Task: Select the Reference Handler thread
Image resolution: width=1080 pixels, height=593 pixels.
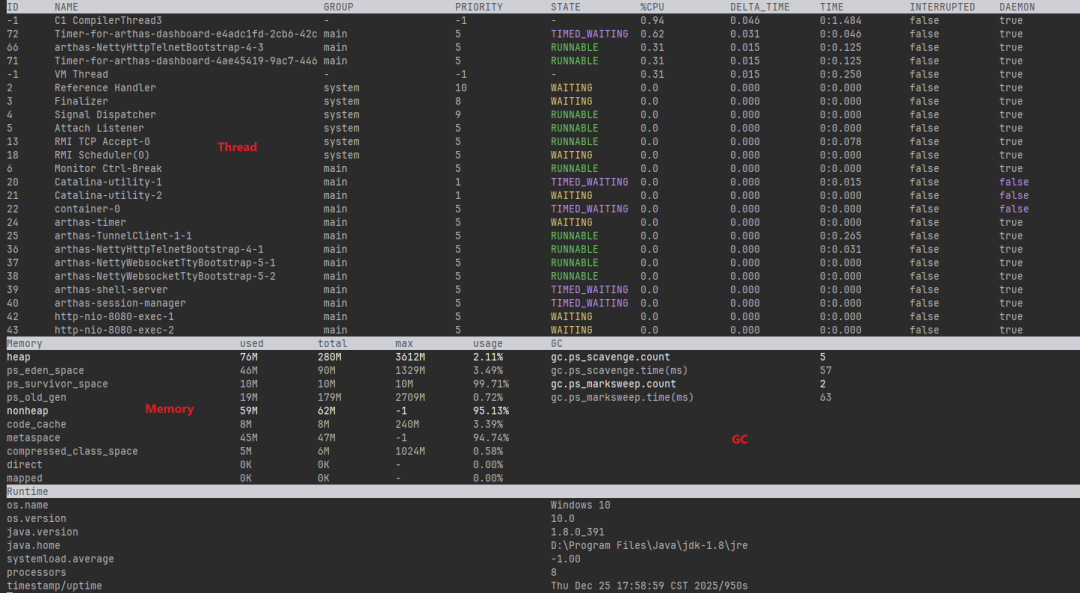Action: (x=105, y=87)
